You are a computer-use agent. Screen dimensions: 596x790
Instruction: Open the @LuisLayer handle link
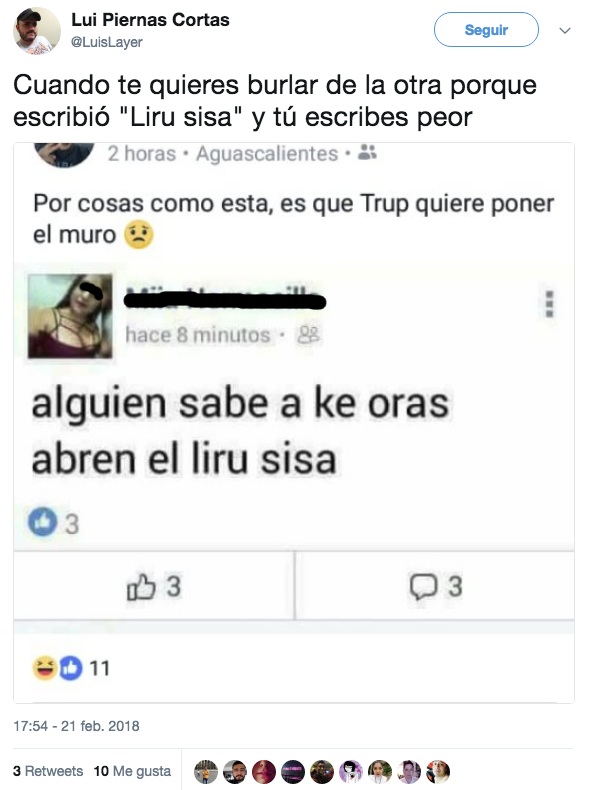(x=107, y=42)
